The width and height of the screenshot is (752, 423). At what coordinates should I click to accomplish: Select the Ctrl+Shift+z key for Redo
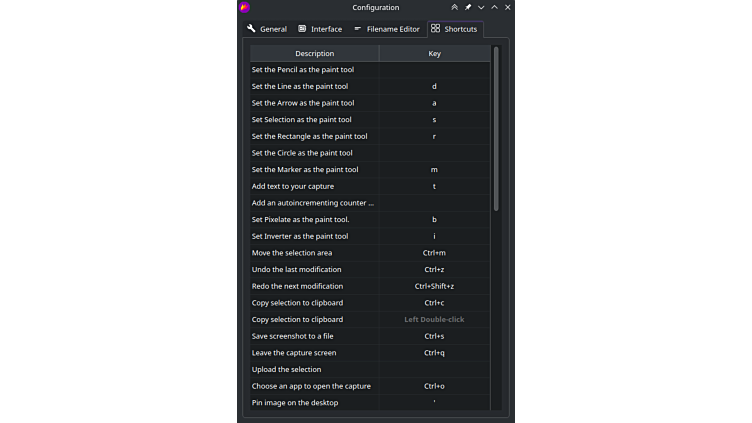click(x=434, y=286)
